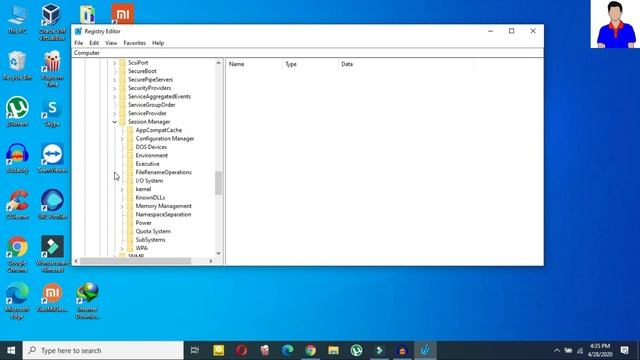This screenshot has width=640, height=360.
Task: Open File Explorer from the taskbar
Action: coord(333,350)
